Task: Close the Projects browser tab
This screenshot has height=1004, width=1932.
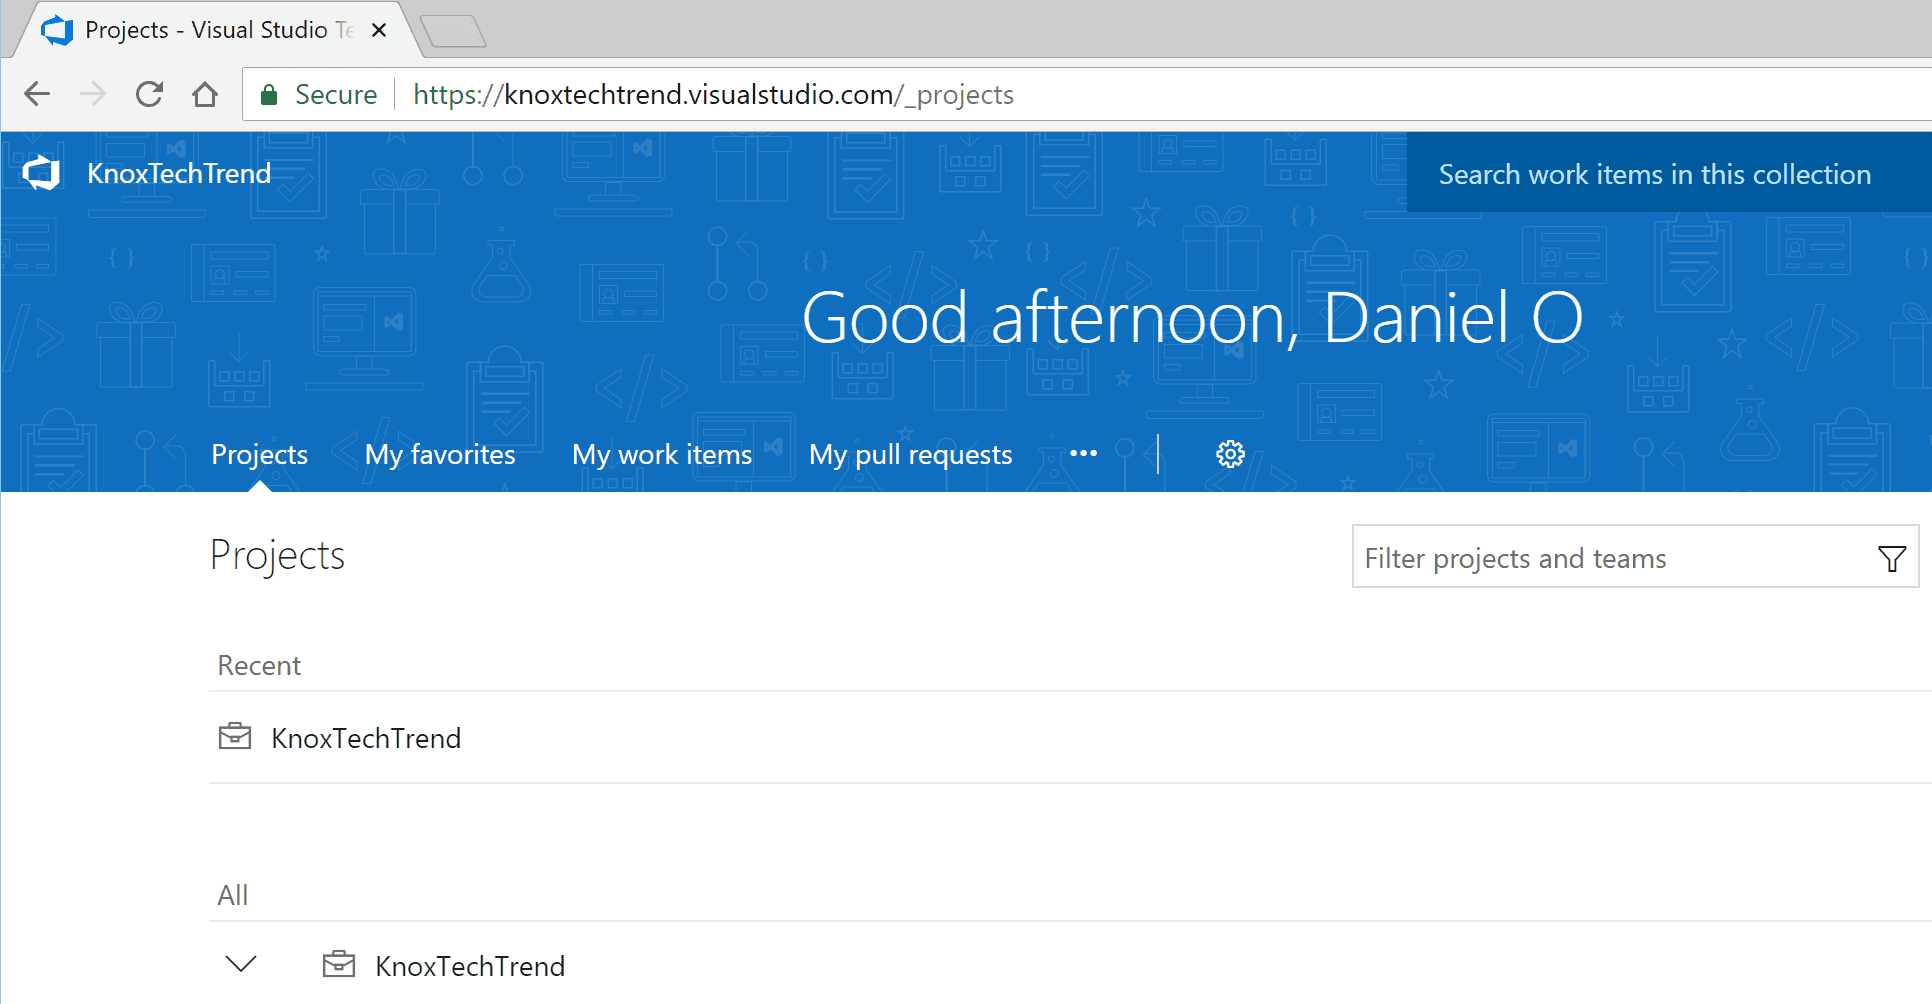Action: click(x=379, y=30)
